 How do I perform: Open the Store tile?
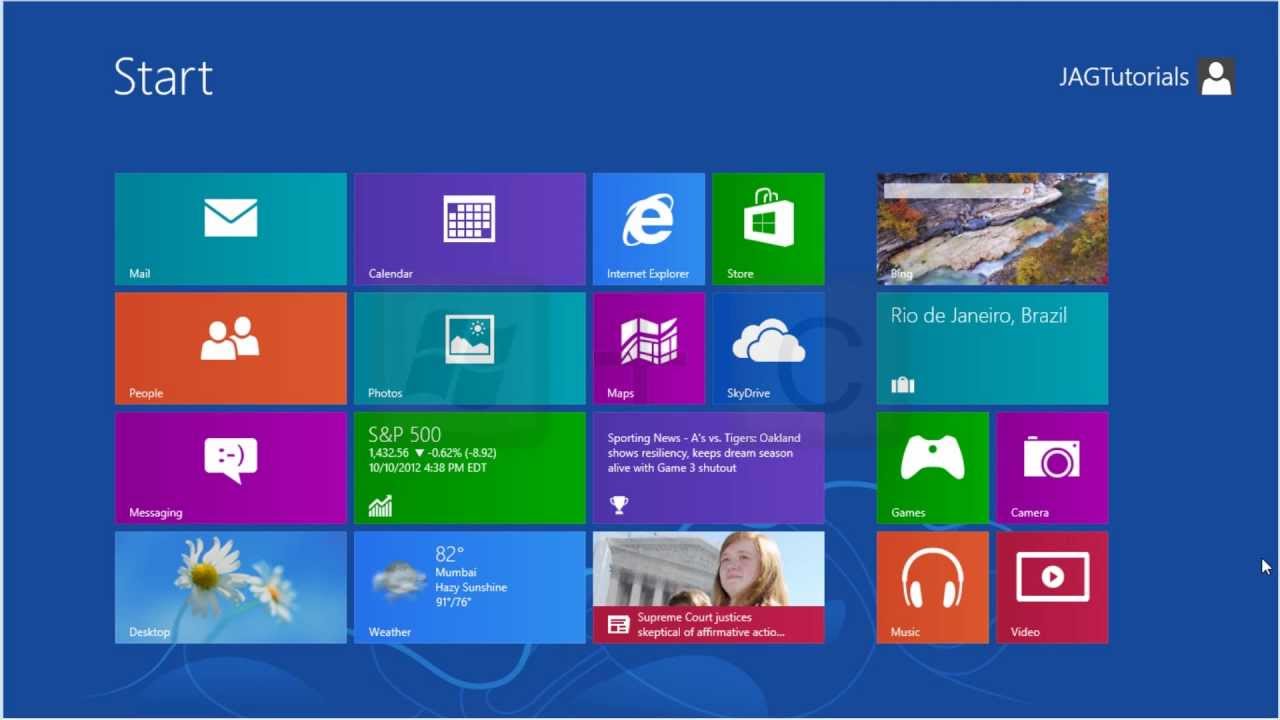point(768,229)
